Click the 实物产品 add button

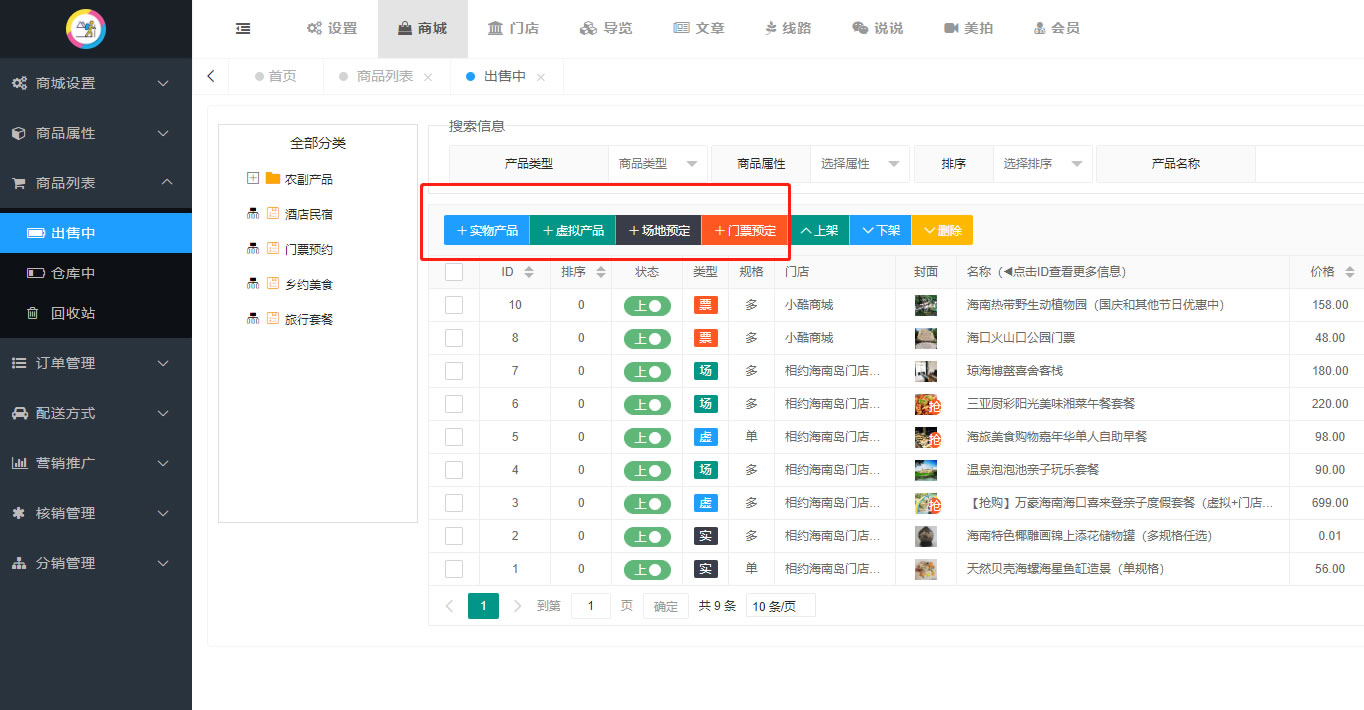tap(486, 230)
